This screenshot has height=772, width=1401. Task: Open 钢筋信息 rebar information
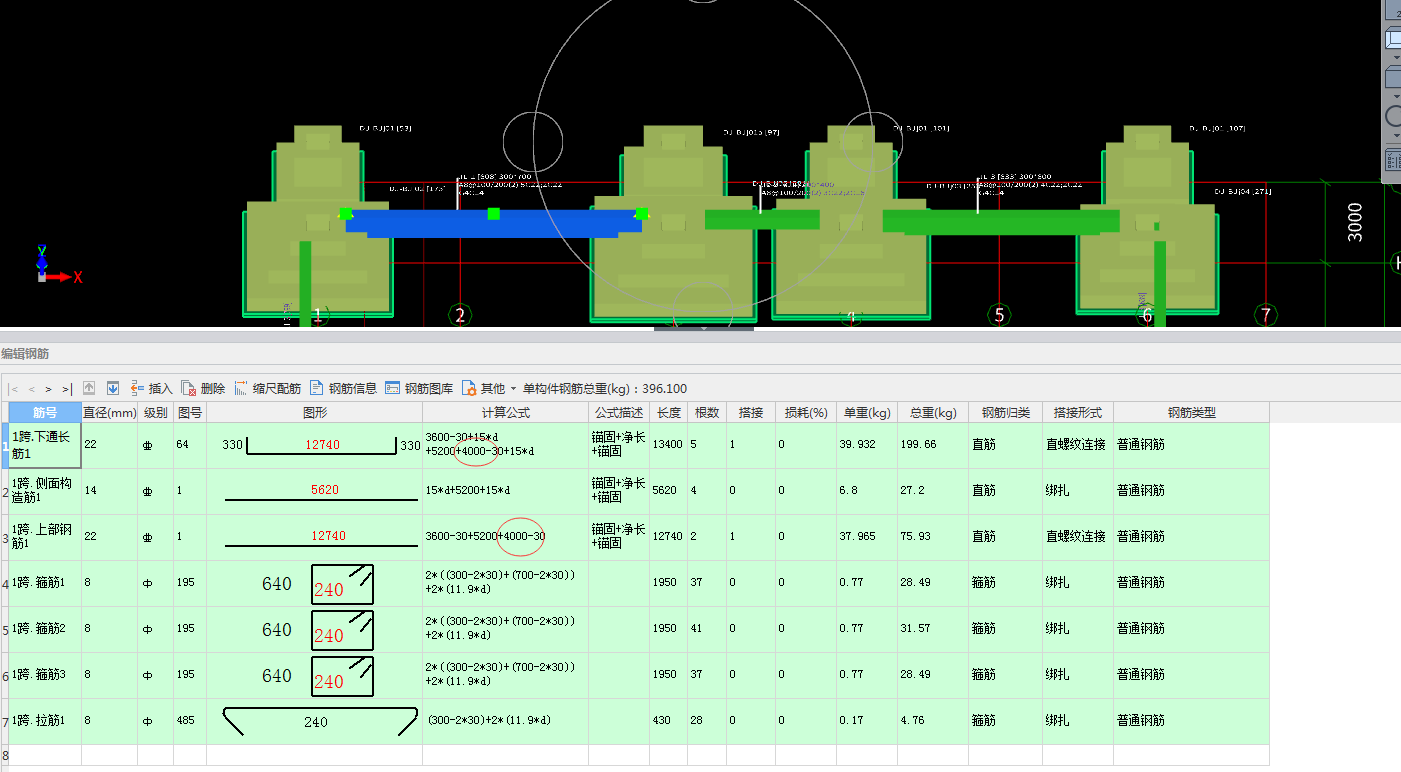coord(343,388)
